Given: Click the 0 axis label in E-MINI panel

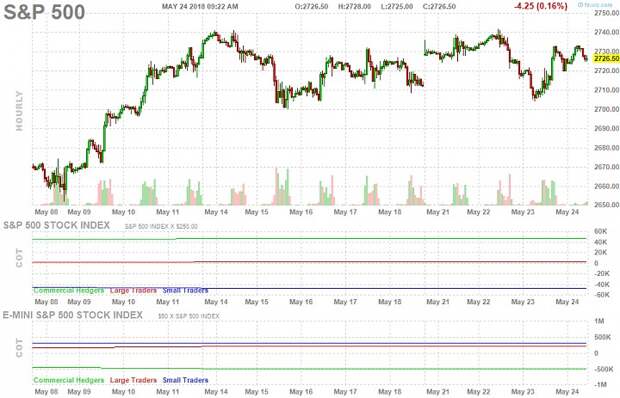Looking at the screenshot, I should [596, 353].
